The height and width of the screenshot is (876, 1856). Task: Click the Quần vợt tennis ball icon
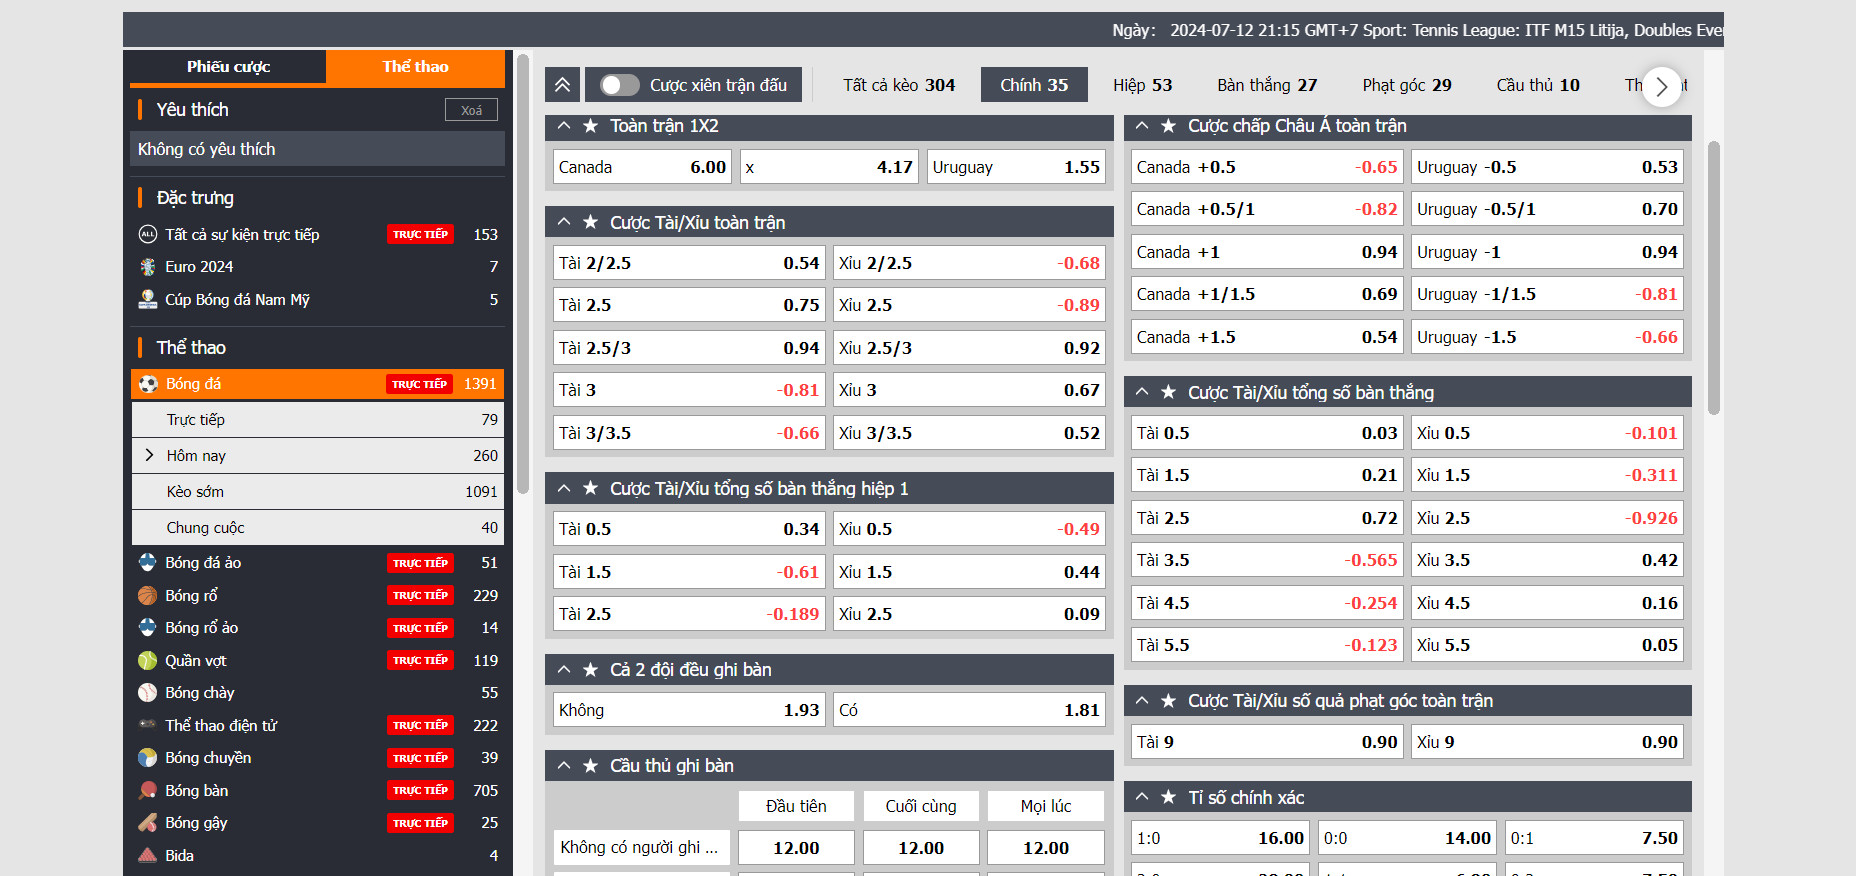[148, 661]
